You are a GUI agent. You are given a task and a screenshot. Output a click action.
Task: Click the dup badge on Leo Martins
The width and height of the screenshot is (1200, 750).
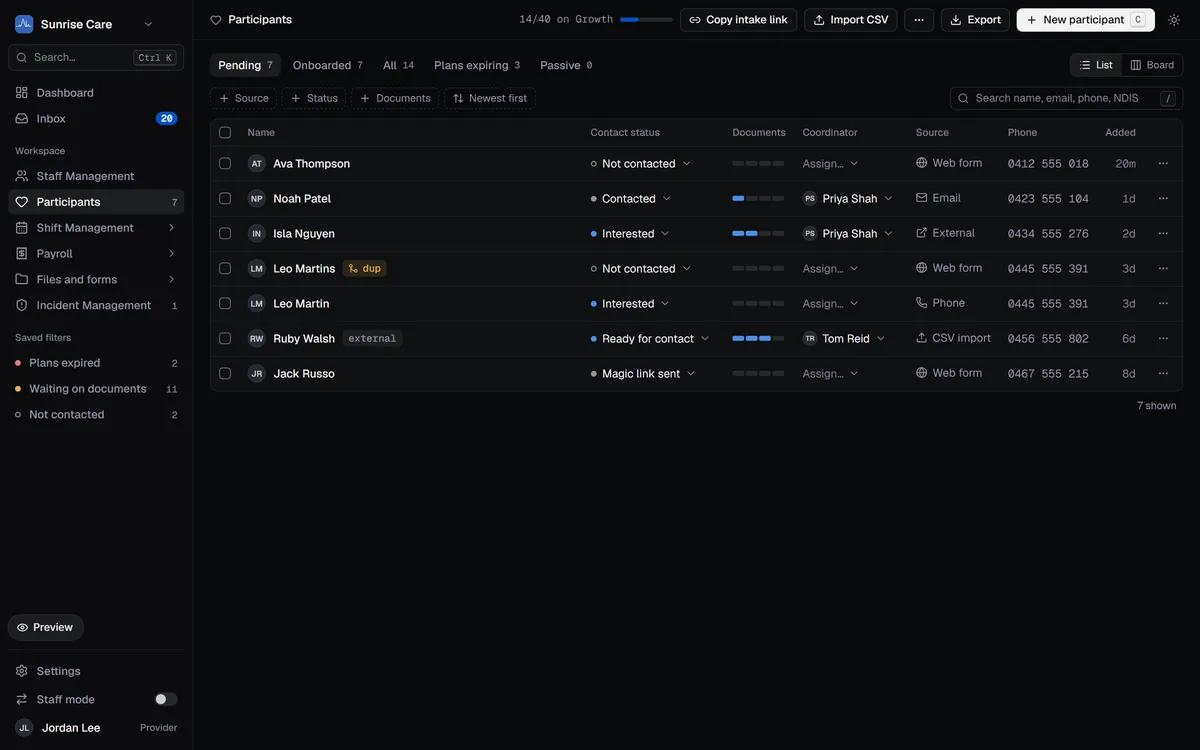pos(364,269)
